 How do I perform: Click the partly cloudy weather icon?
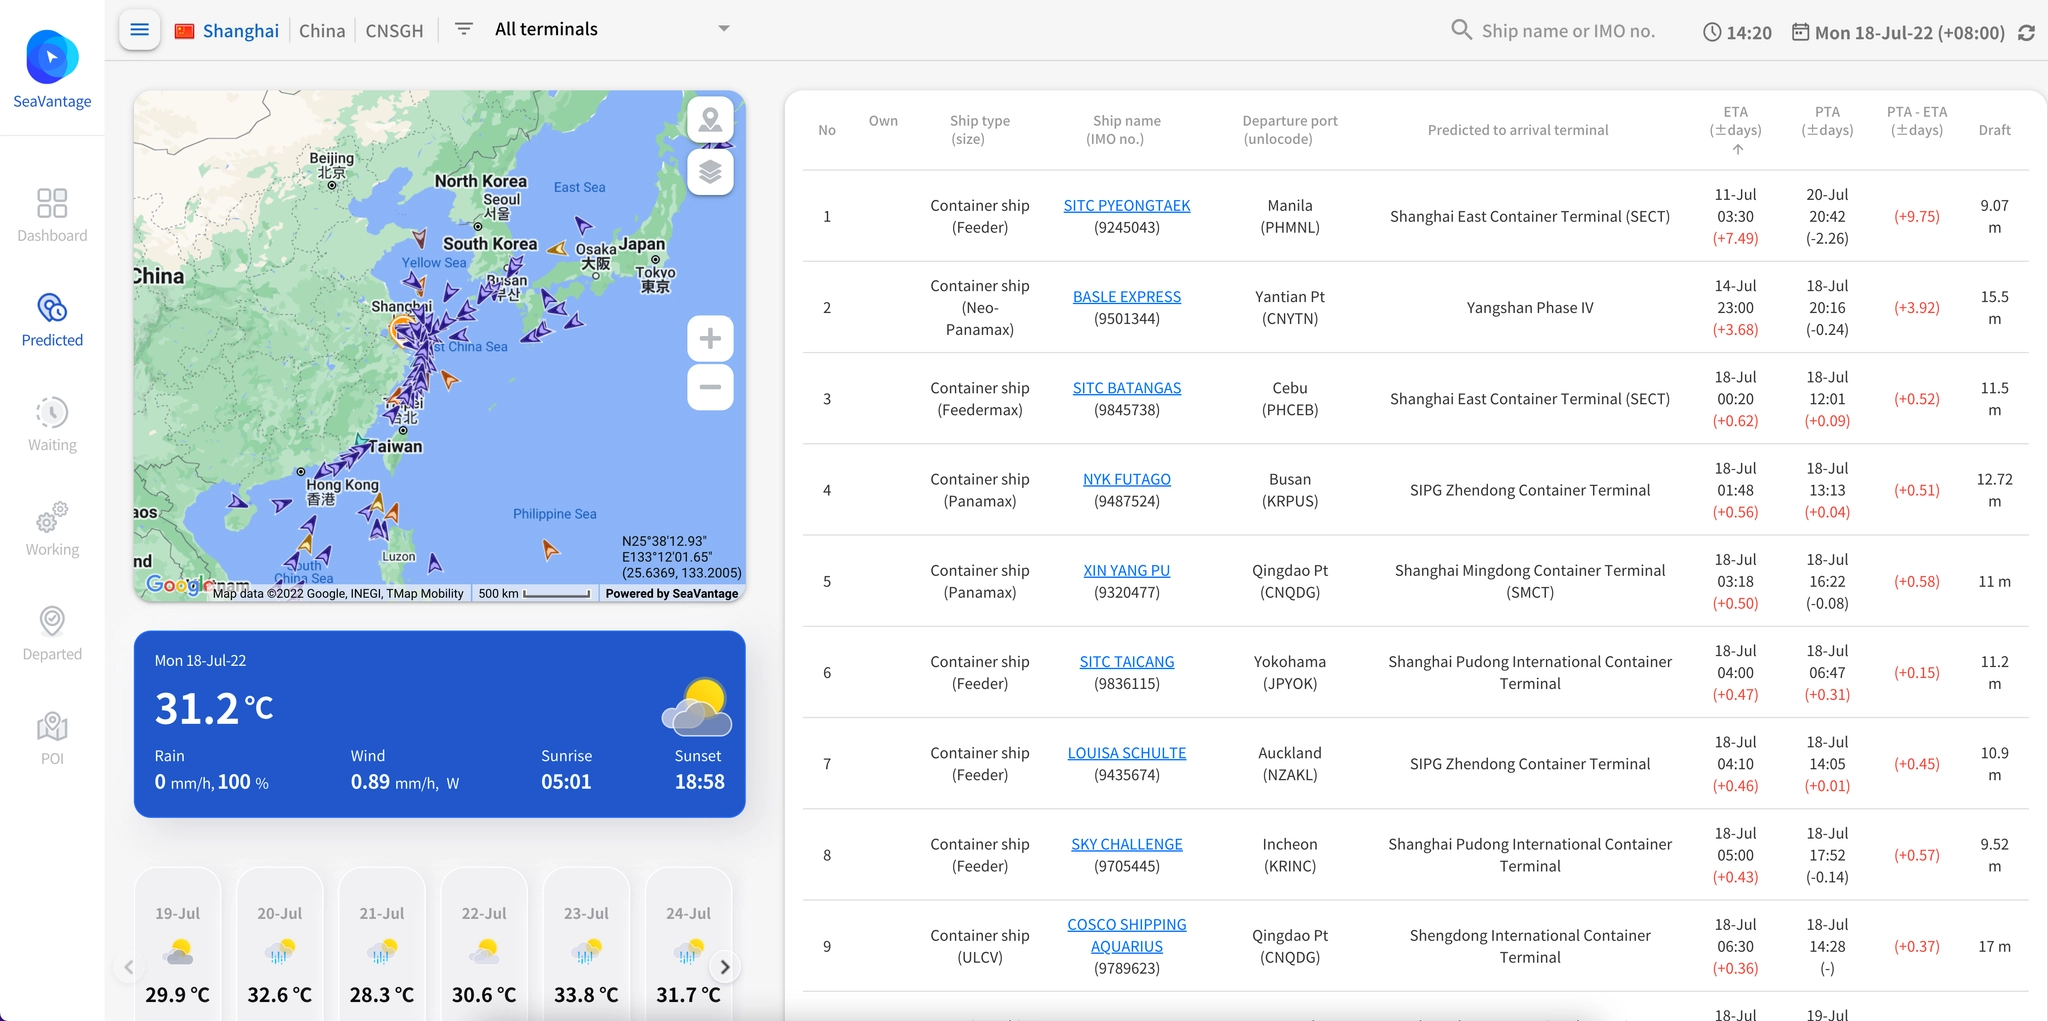[697, 707]
